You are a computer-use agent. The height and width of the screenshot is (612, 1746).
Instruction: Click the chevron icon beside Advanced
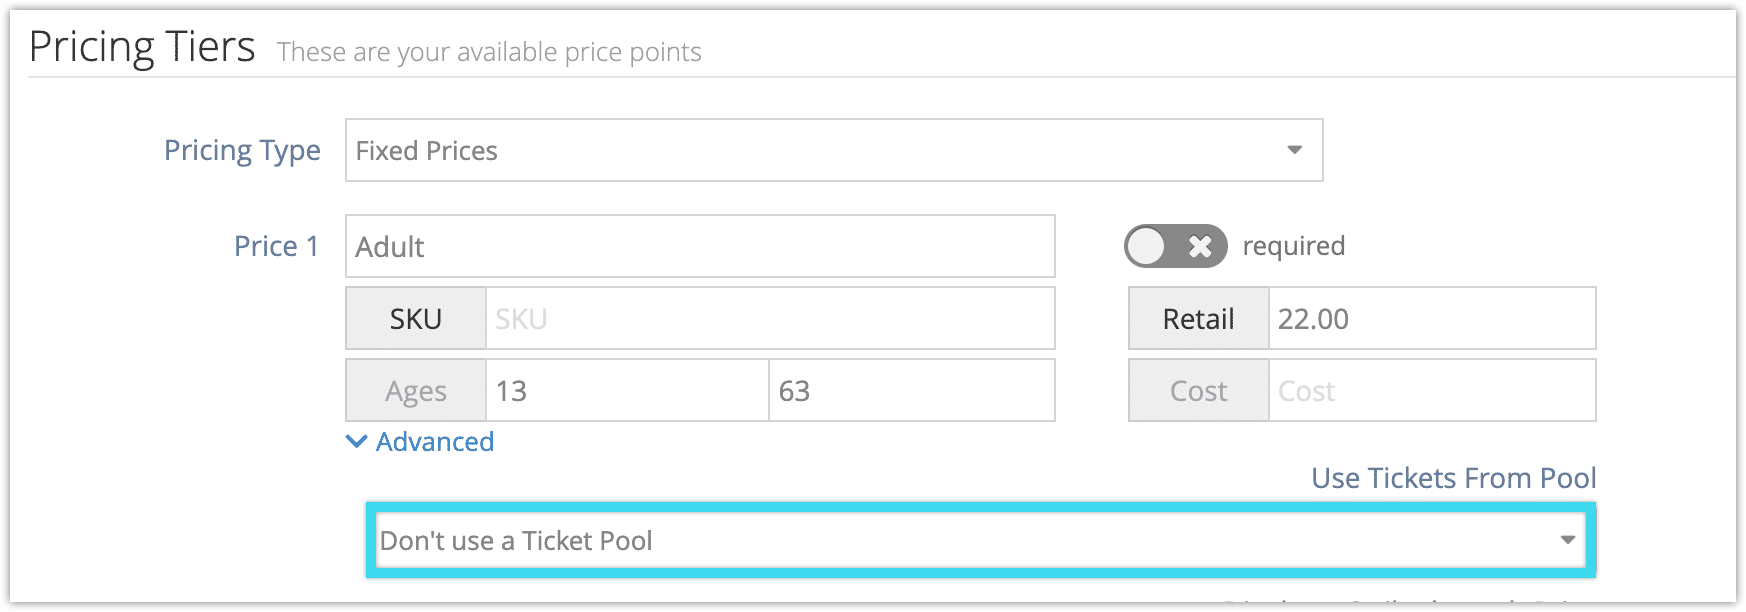point(356,441)
